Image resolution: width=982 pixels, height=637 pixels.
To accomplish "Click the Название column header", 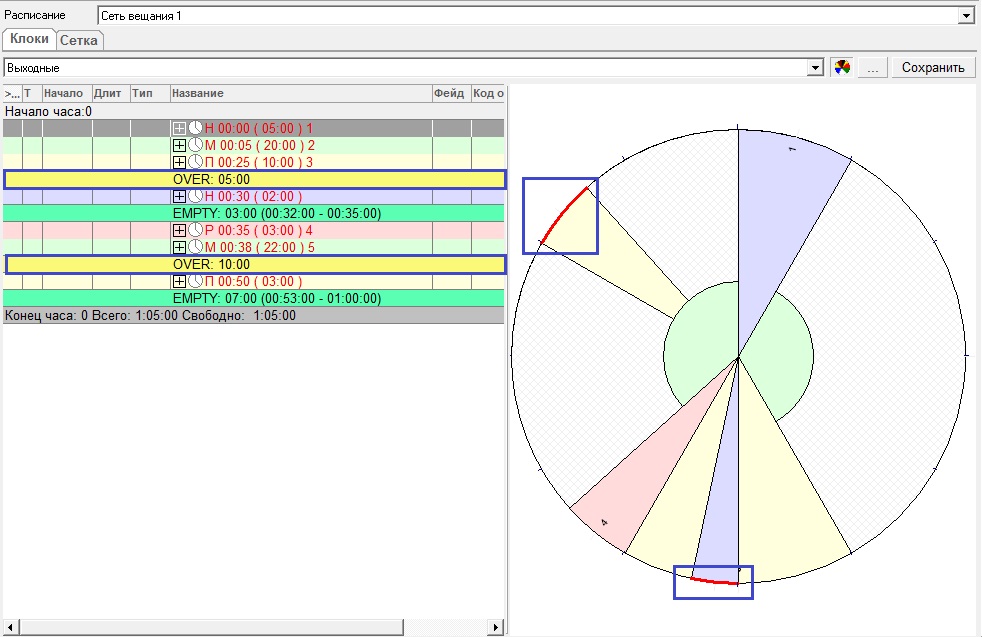I will coord(301,93).
